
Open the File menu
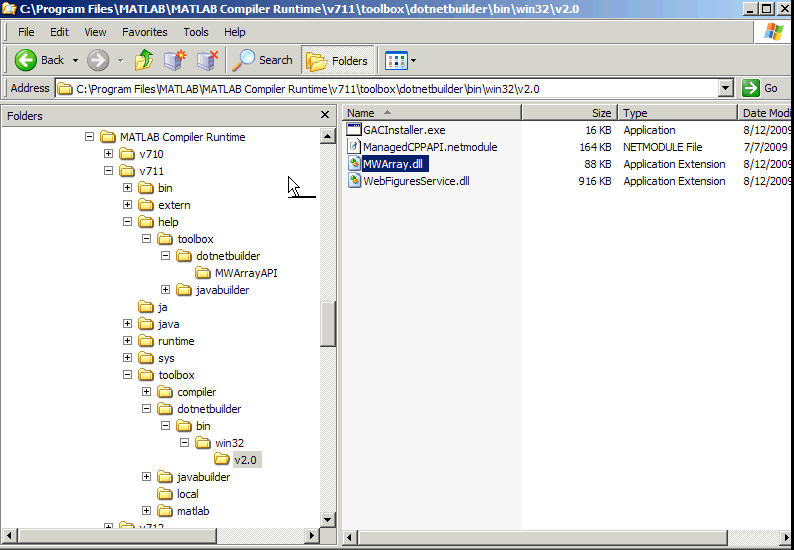tap(26, 32)
